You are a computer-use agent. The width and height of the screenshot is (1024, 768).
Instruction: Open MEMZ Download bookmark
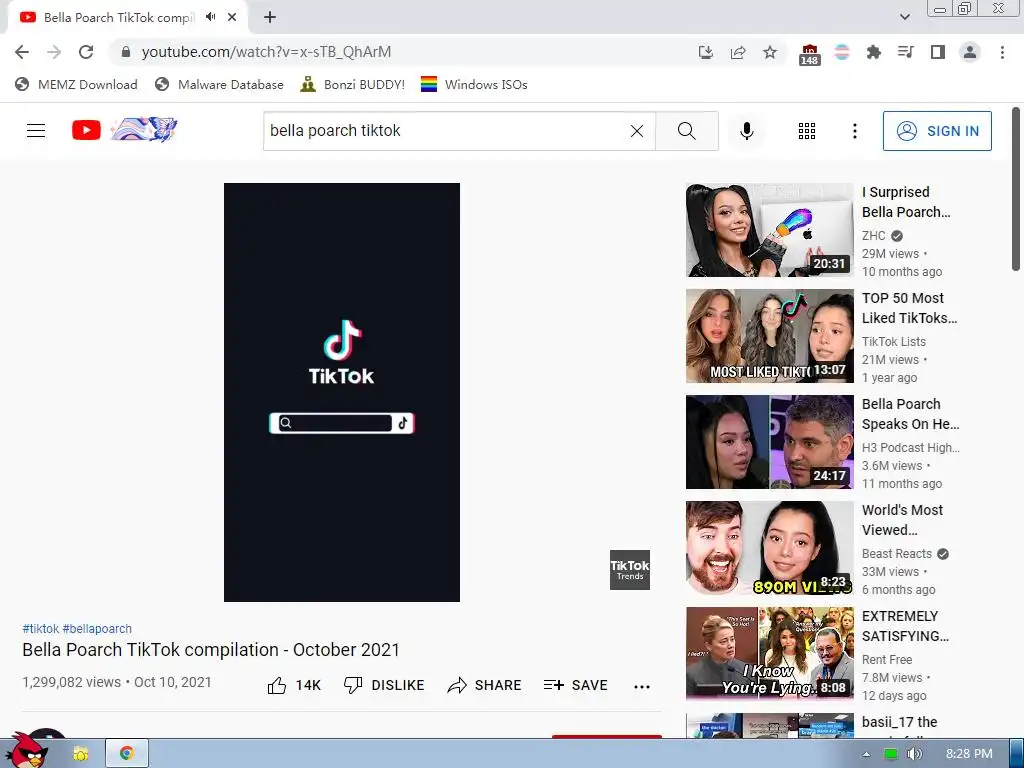[x=76, y=84]
